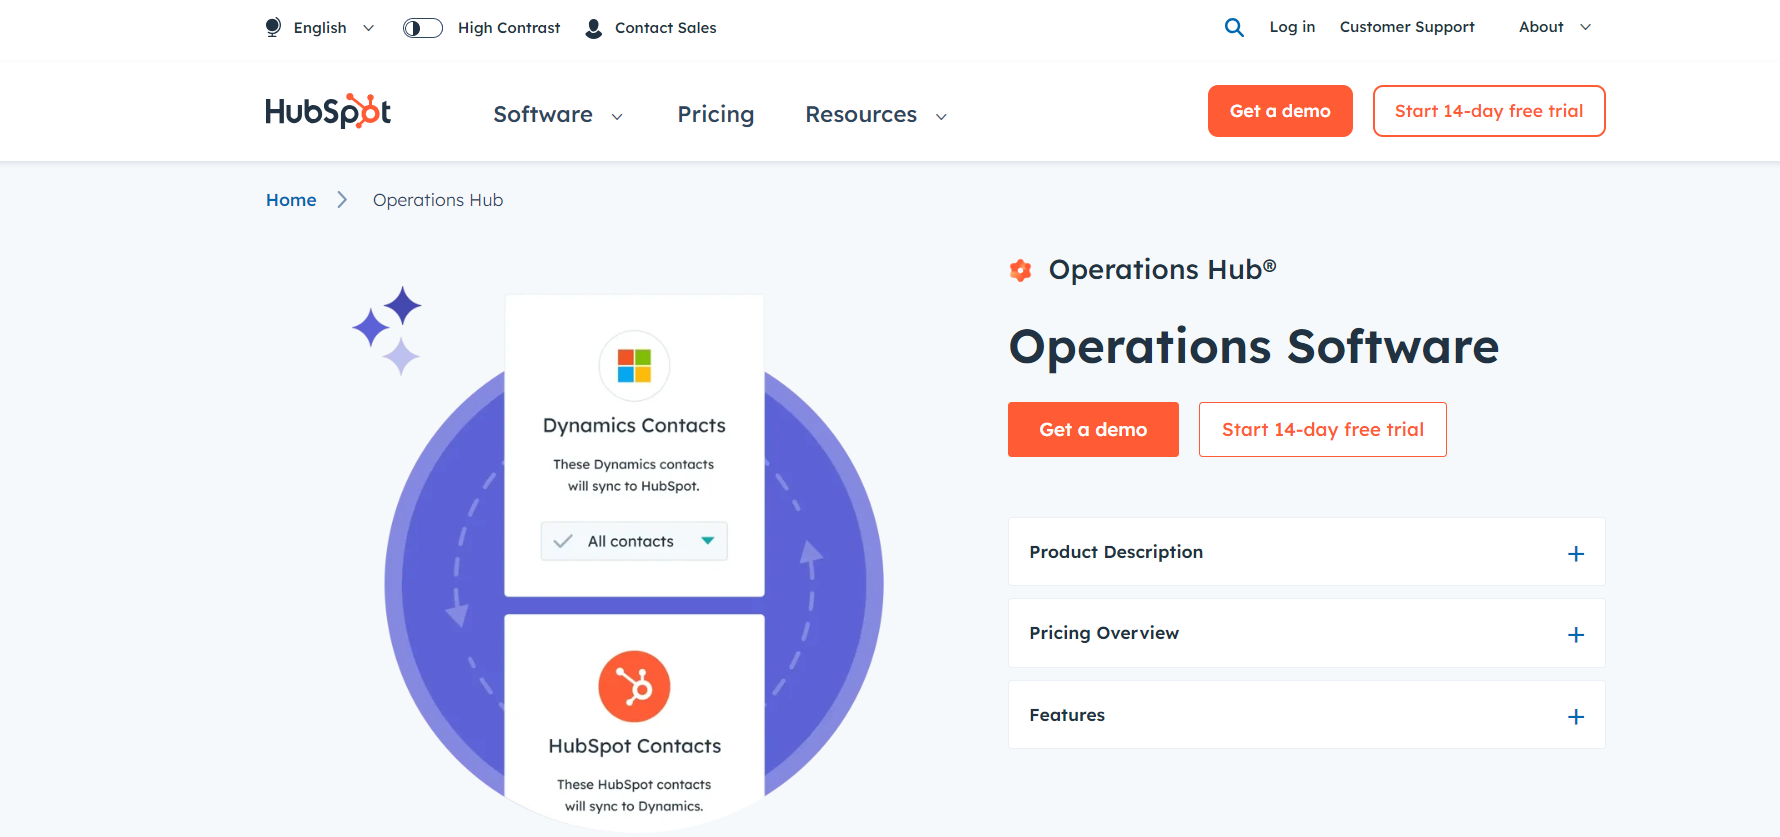Click "These Dynamics contacts will sync" text
Screen dimensions: 1780x837
[634, 475]
